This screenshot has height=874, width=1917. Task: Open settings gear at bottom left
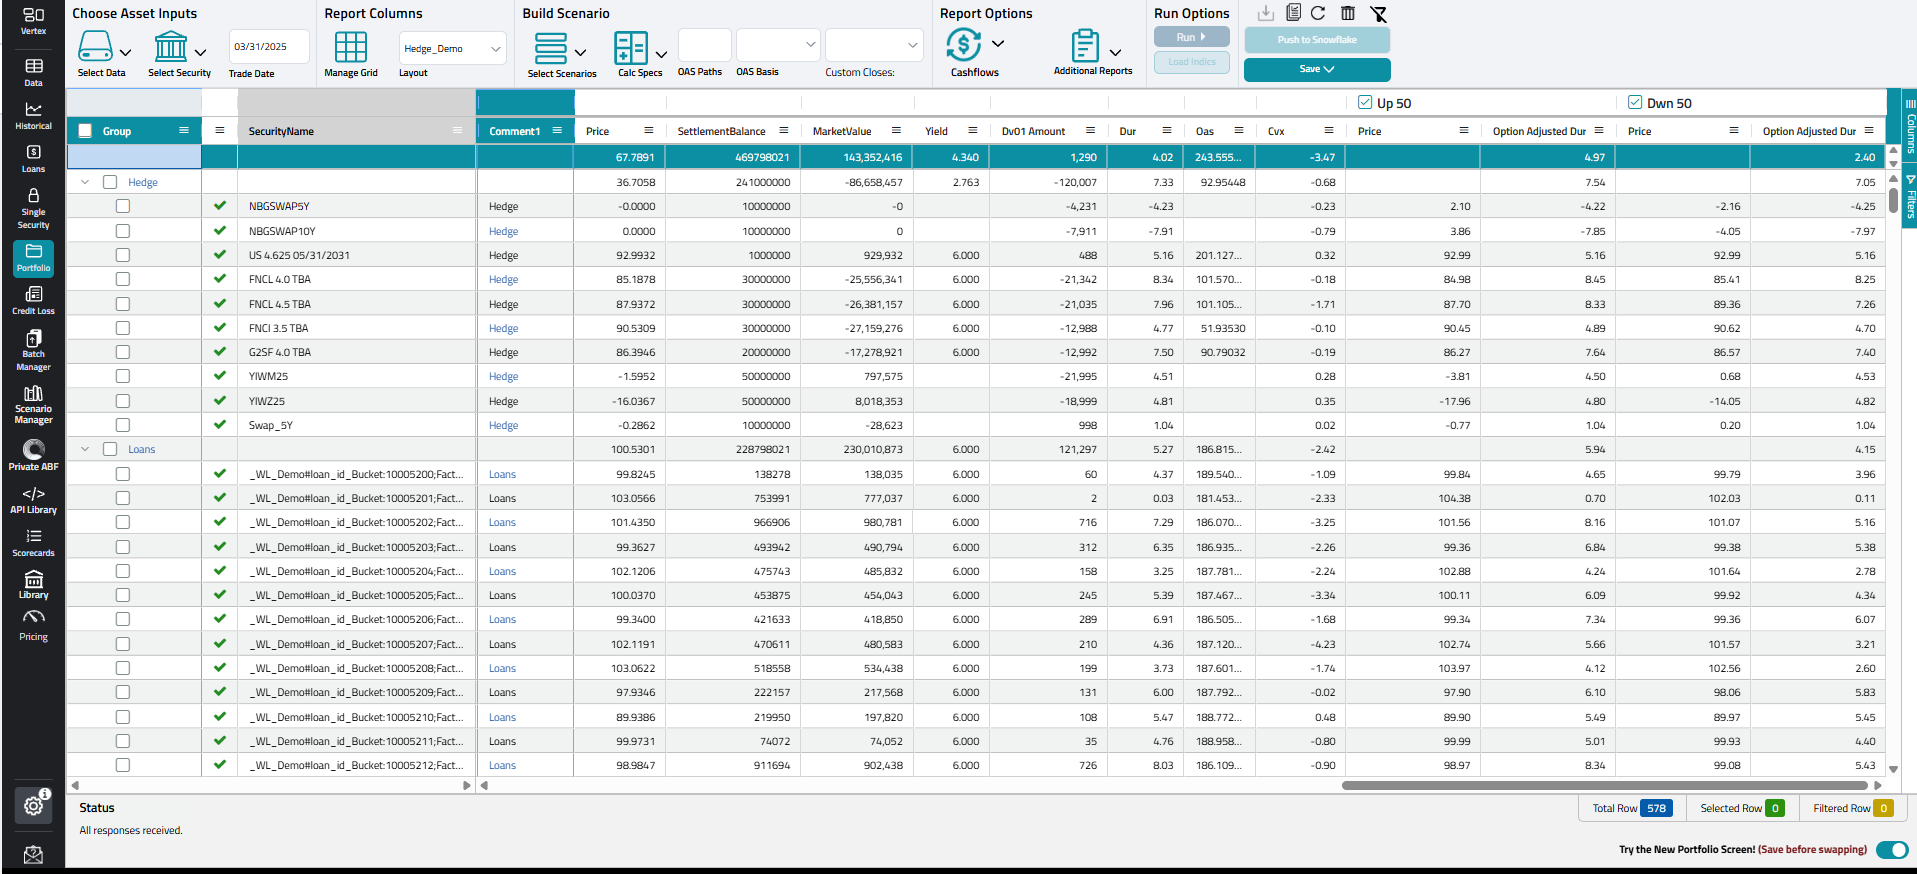tap(33, 806)
